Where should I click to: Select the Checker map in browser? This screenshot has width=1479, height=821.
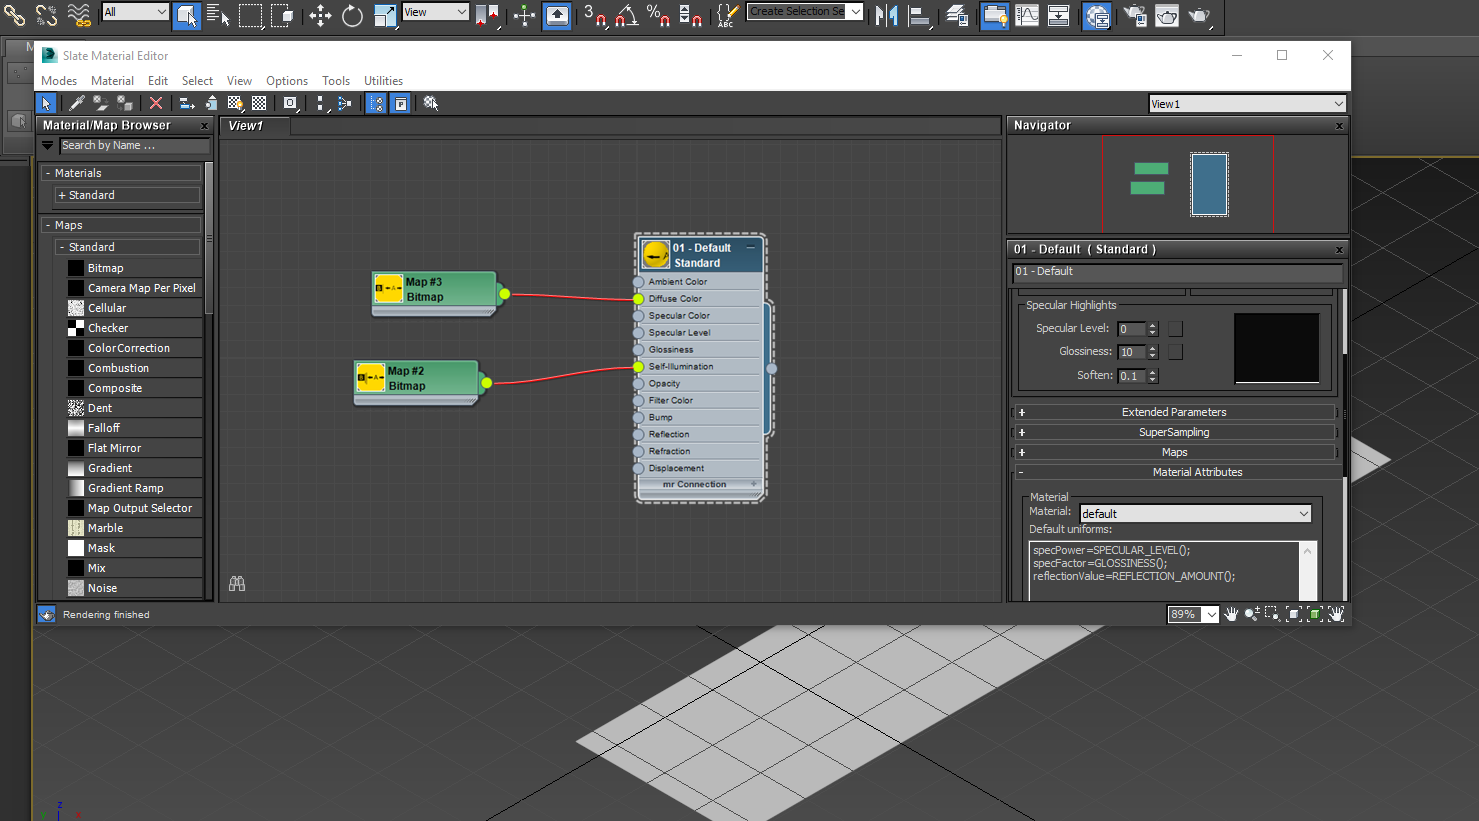[108, 328]
